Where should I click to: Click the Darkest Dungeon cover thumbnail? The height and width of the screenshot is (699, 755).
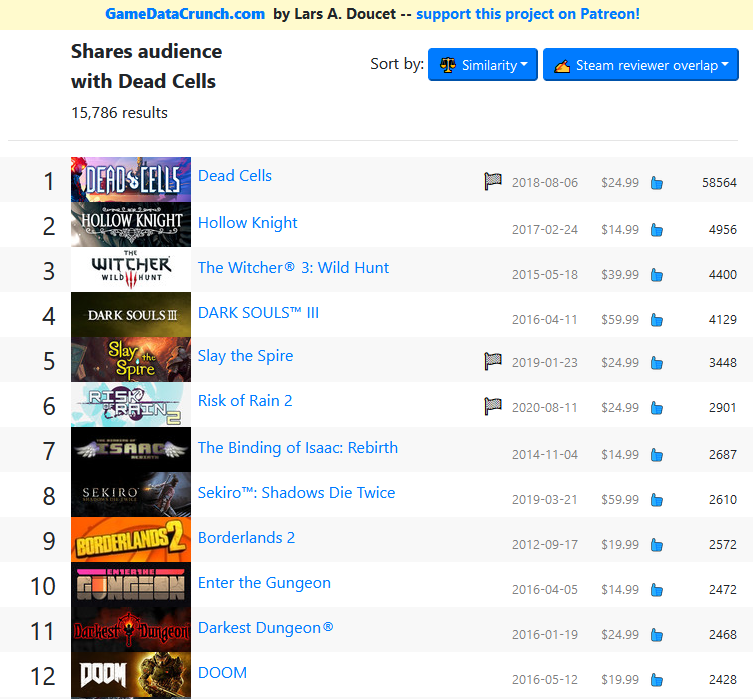coord(131,630)
